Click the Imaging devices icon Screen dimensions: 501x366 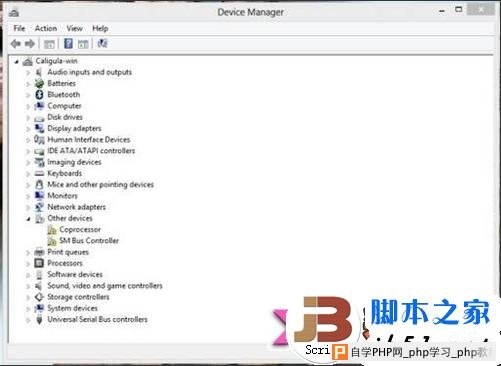(39, 162)
